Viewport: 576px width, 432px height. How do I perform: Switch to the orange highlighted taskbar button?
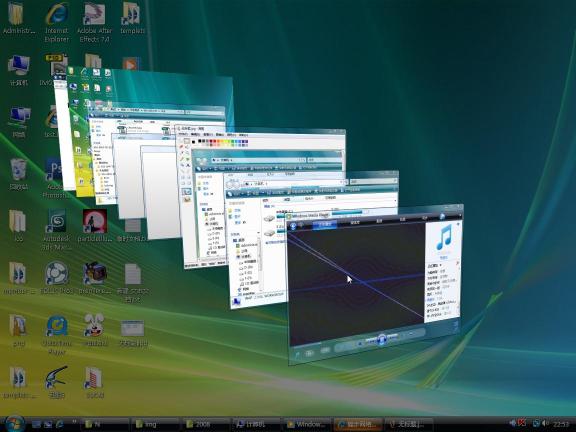[x=358, y=424]
